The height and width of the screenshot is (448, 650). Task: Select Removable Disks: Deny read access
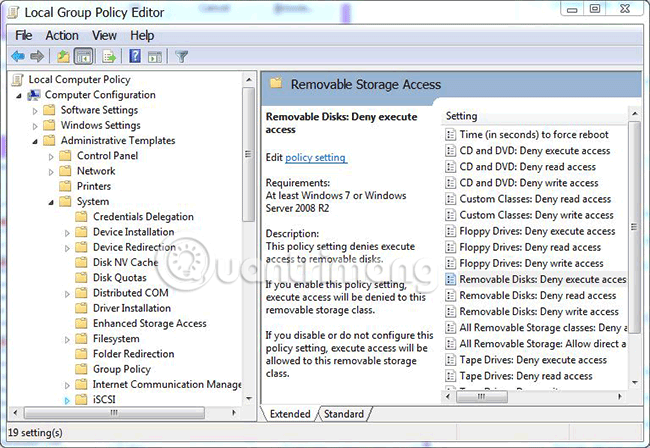[x=538, y=295]
